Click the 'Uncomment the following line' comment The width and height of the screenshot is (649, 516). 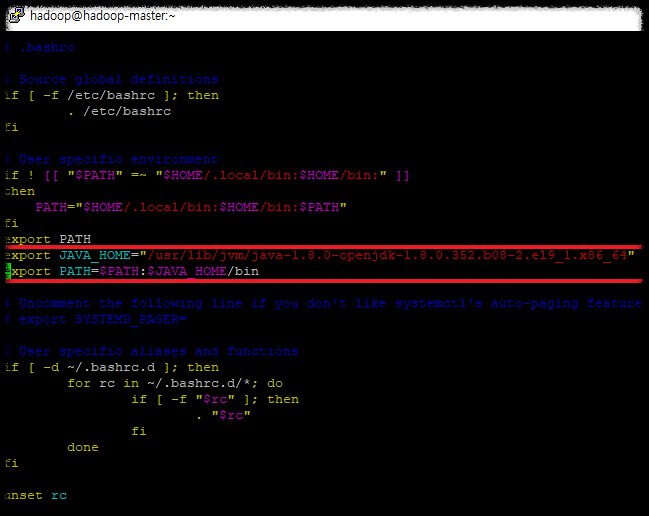(x=324, y=303)
